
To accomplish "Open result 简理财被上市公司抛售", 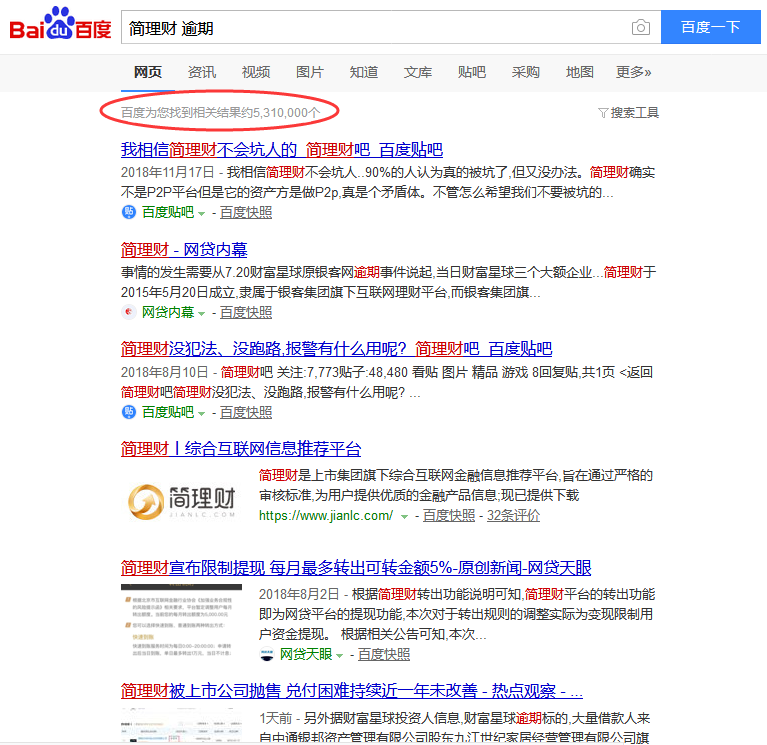I will pos(351,691).
